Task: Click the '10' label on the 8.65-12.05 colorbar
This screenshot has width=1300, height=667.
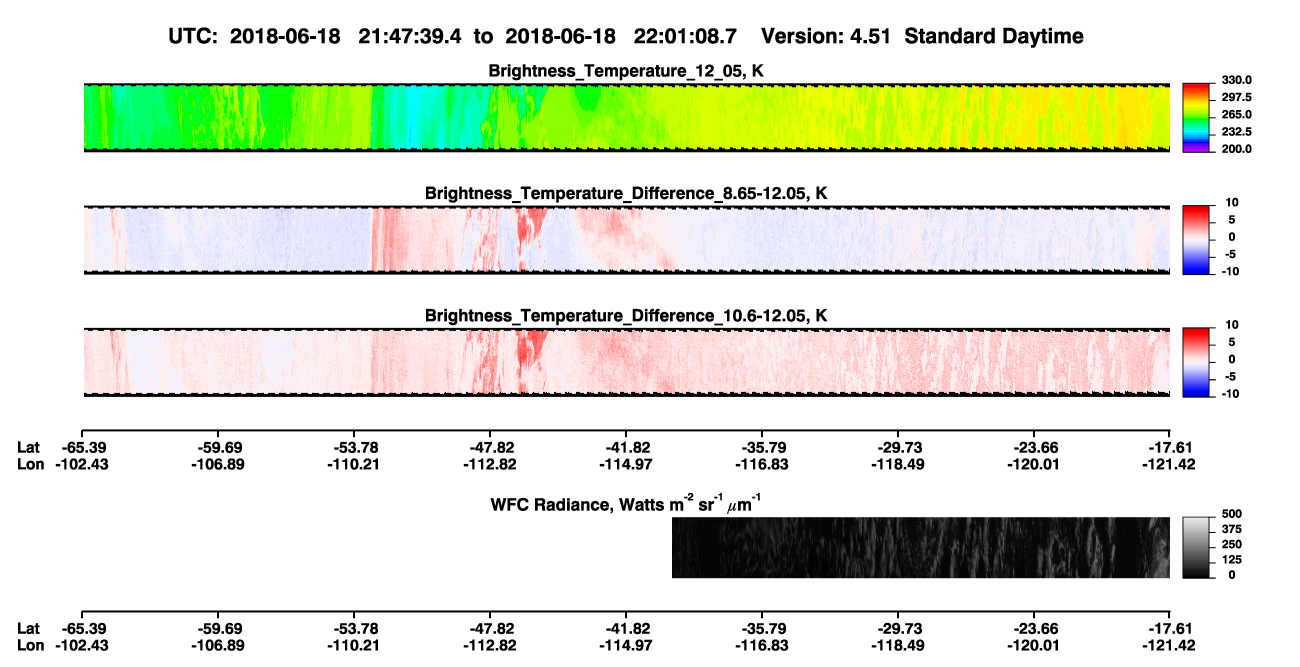Action: coord(1230,203)
